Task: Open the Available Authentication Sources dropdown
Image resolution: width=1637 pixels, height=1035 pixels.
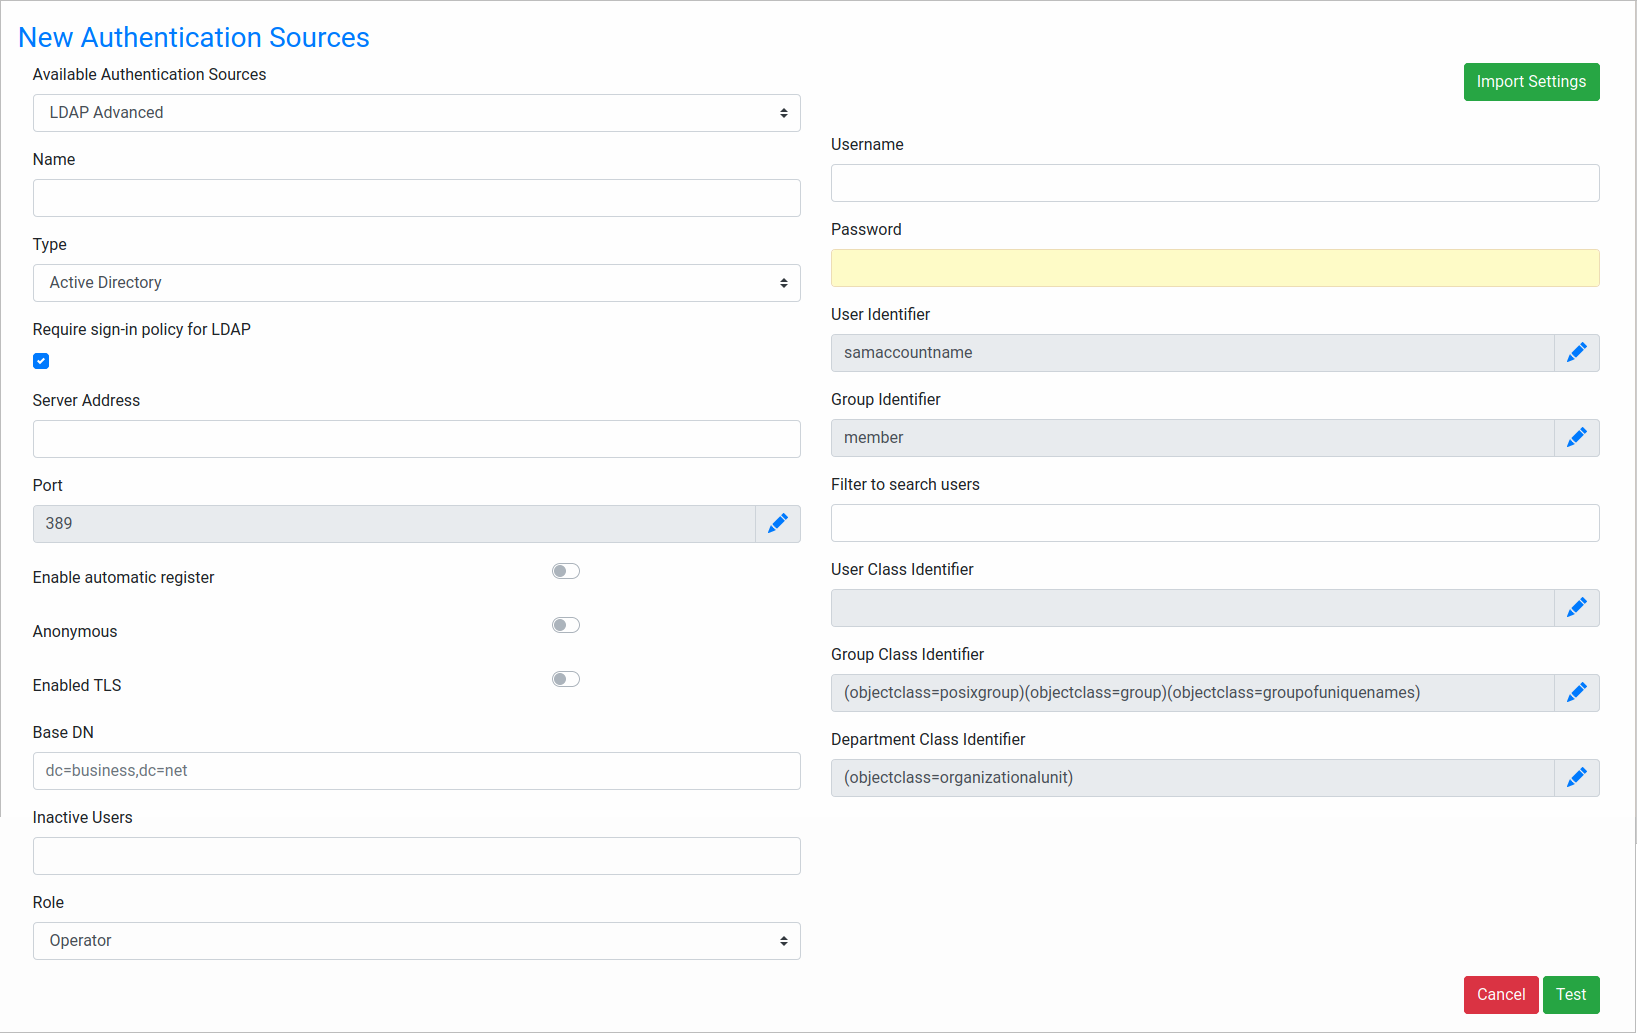Action: click(416, 113)
